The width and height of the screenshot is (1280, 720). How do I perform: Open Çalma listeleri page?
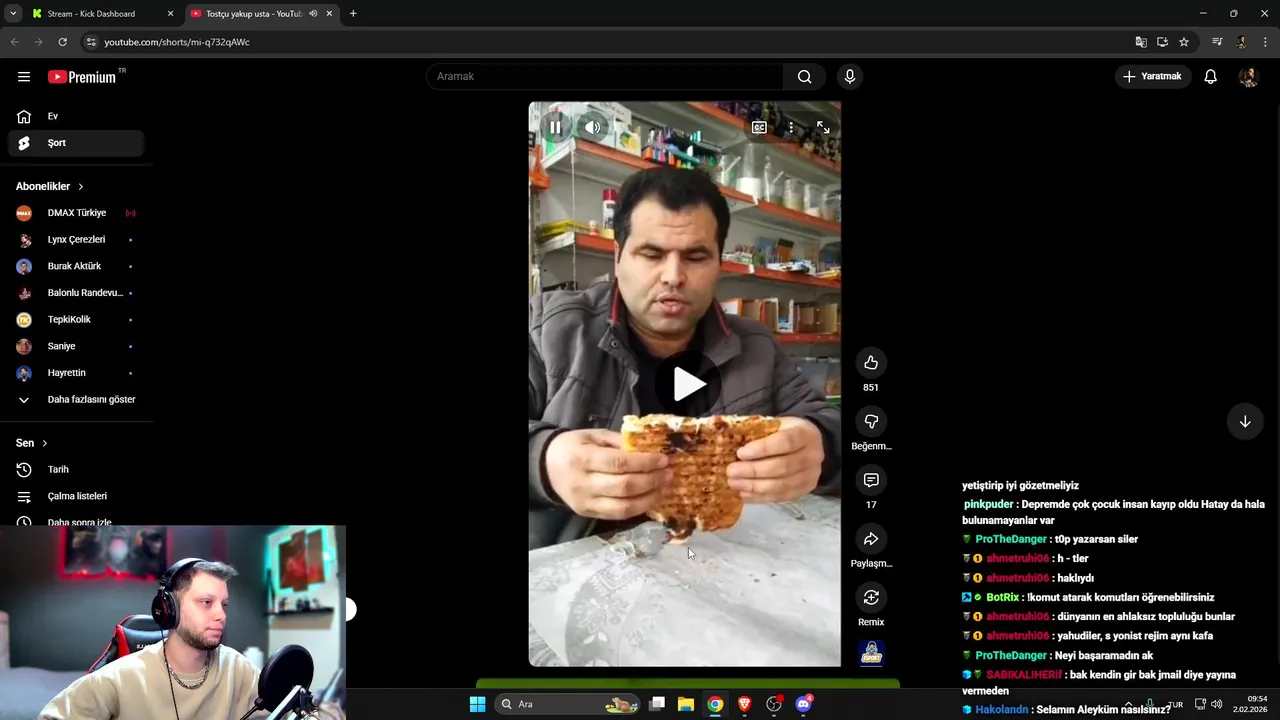coord(76,496)
